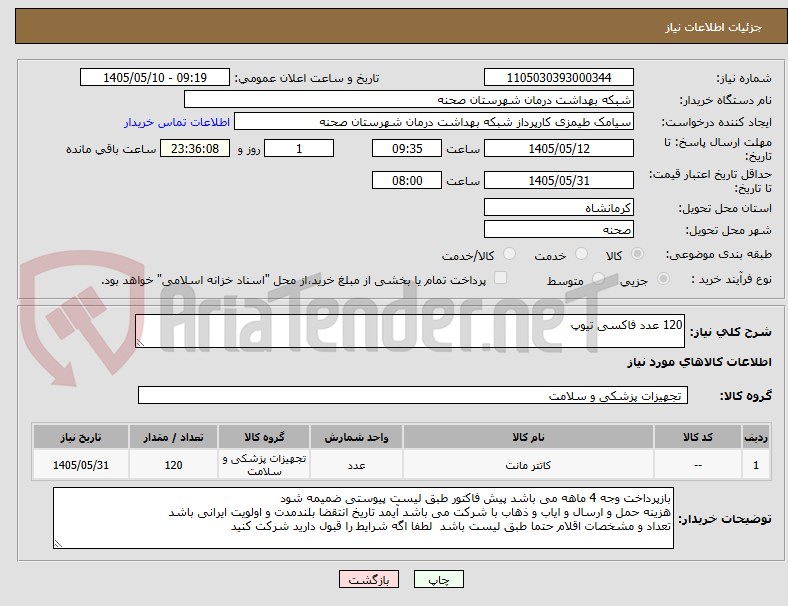Click the request creator name field
This screenshot has height=606, width=788.
tap(434, 122)
